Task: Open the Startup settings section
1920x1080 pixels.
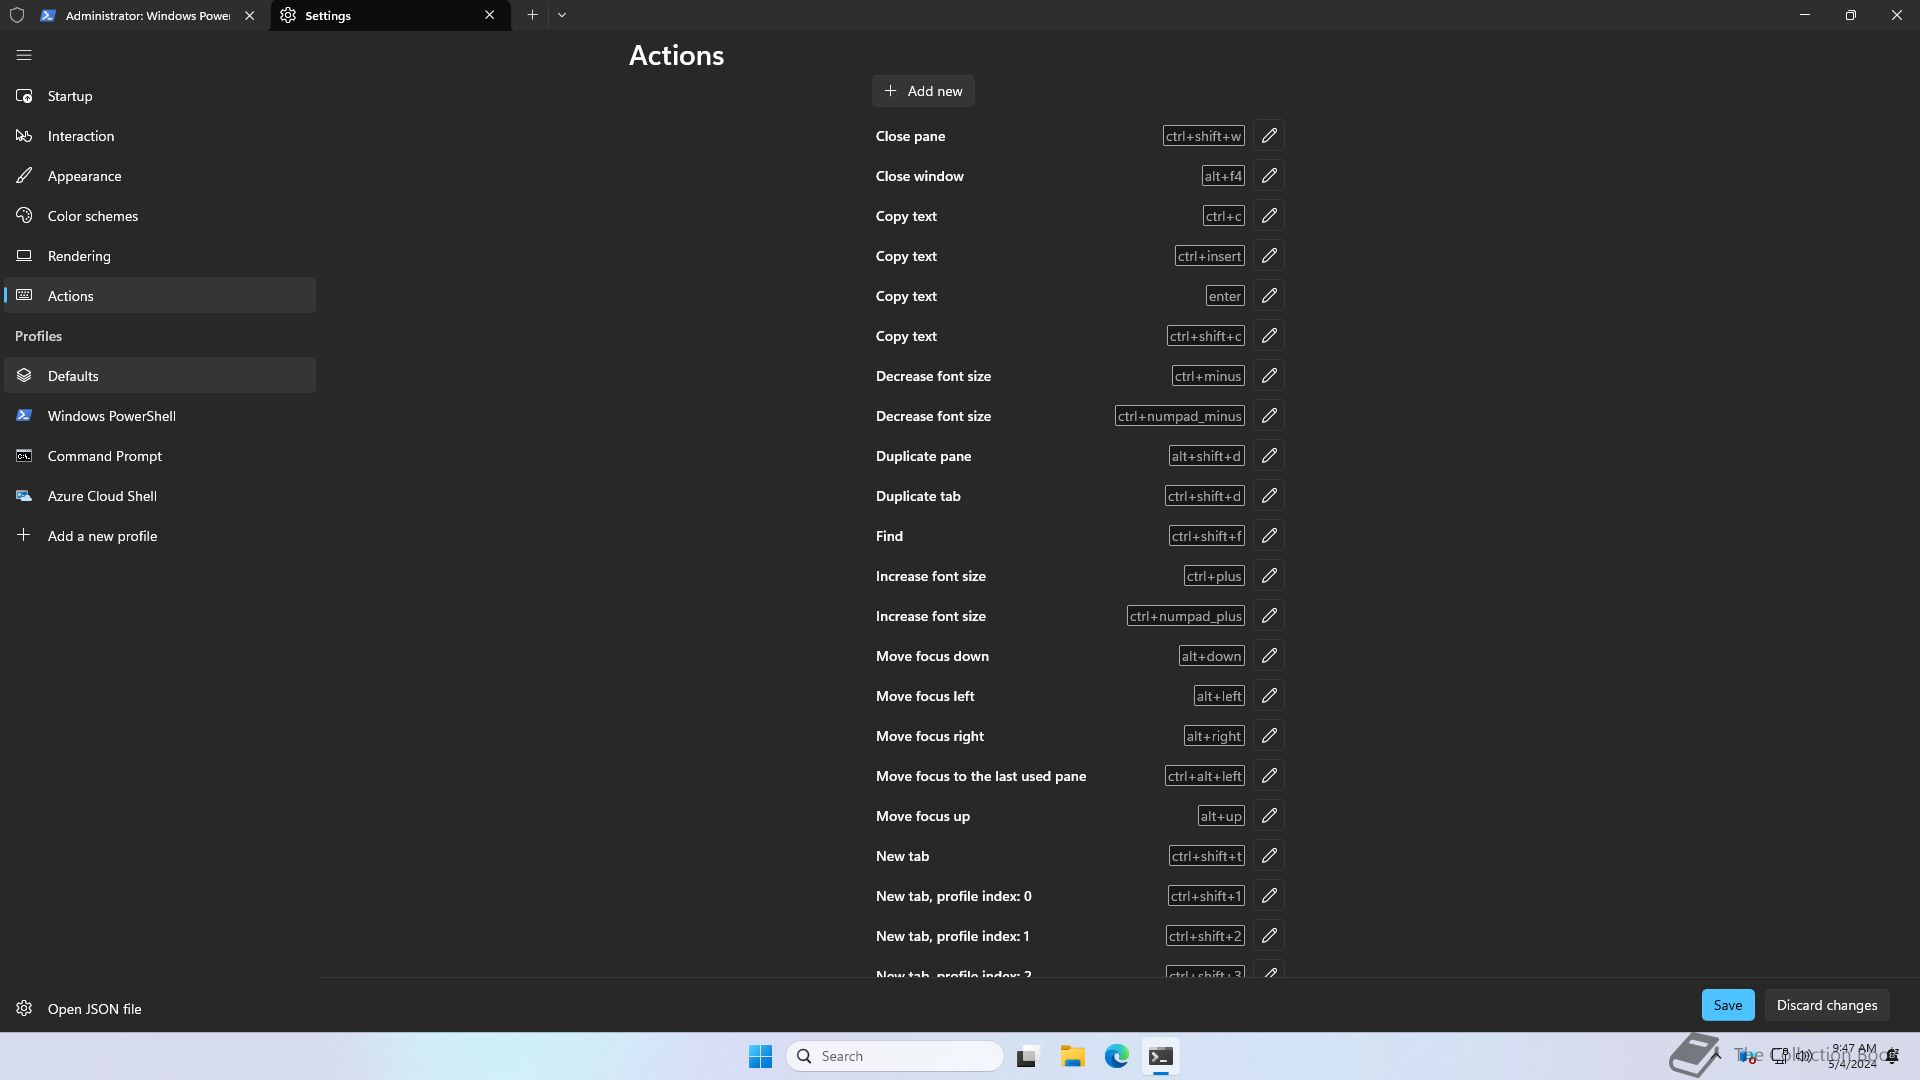Action: [70, 96]
